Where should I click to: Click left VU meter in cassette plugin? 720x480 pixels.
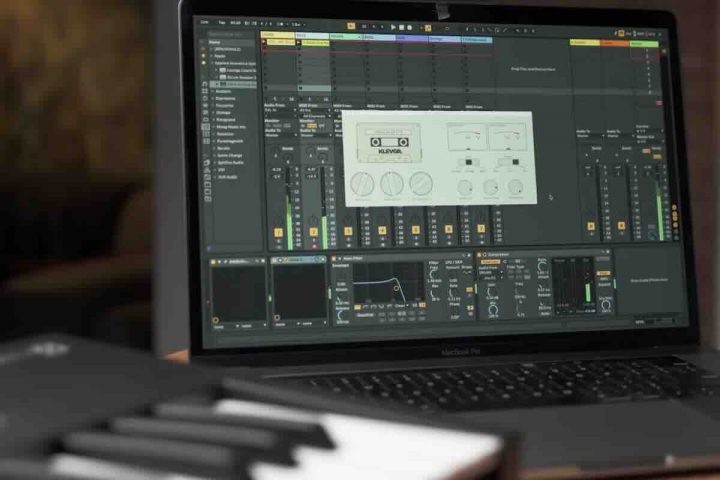pos(466,136)
